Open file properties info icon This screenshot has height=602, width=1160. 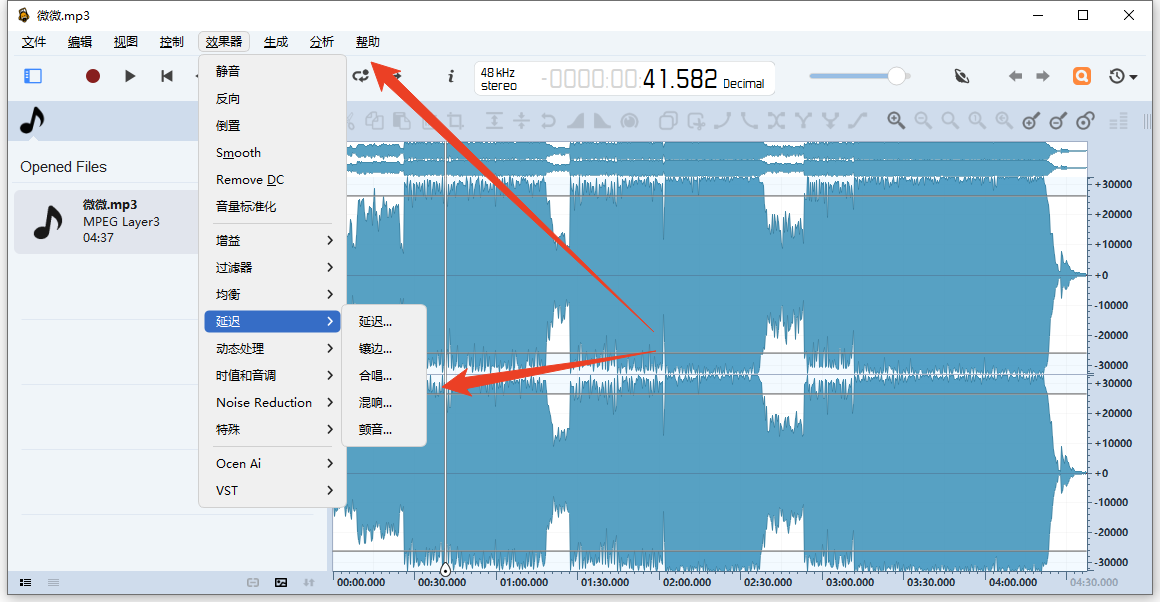click(451, 76)
